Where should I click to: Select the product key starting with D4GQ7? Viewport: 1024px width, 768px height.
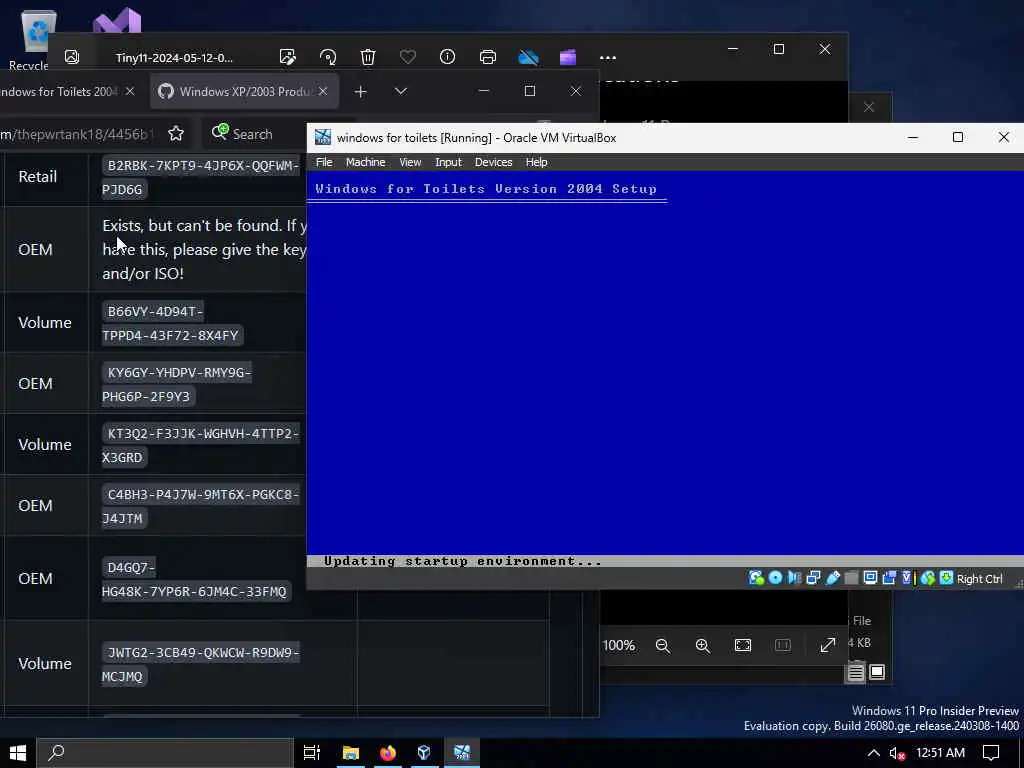coord(195,579)
